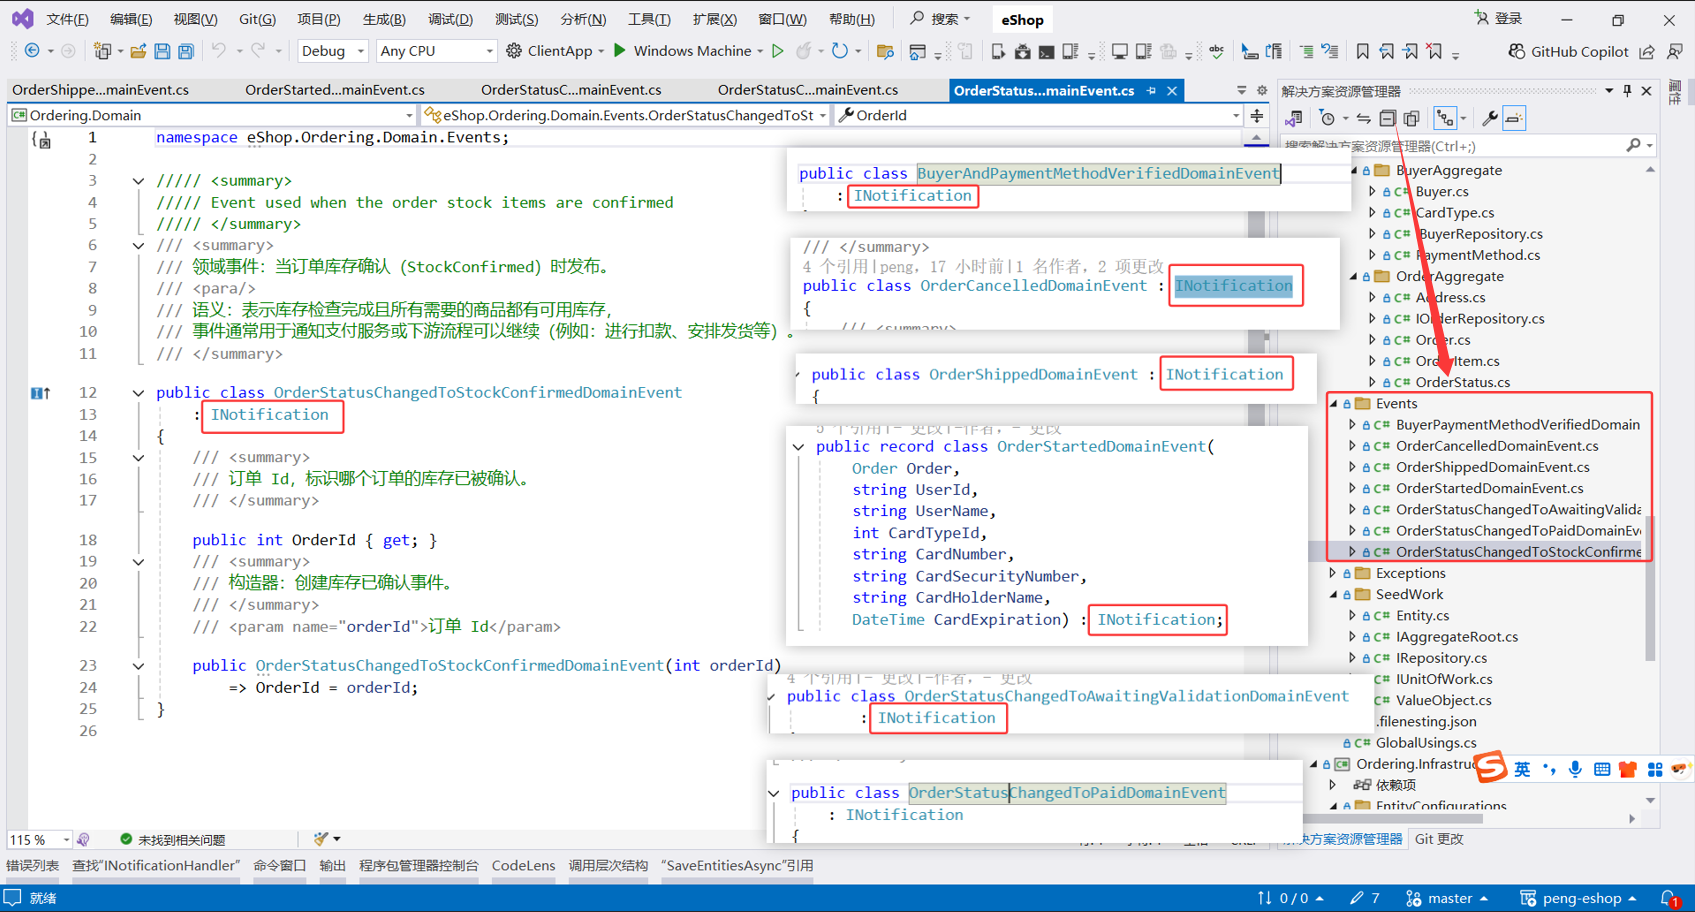The width and height of the screenshot is (1695, 912).
Task: Open the 错误列表 panel tab
Action: click(33, 865)
